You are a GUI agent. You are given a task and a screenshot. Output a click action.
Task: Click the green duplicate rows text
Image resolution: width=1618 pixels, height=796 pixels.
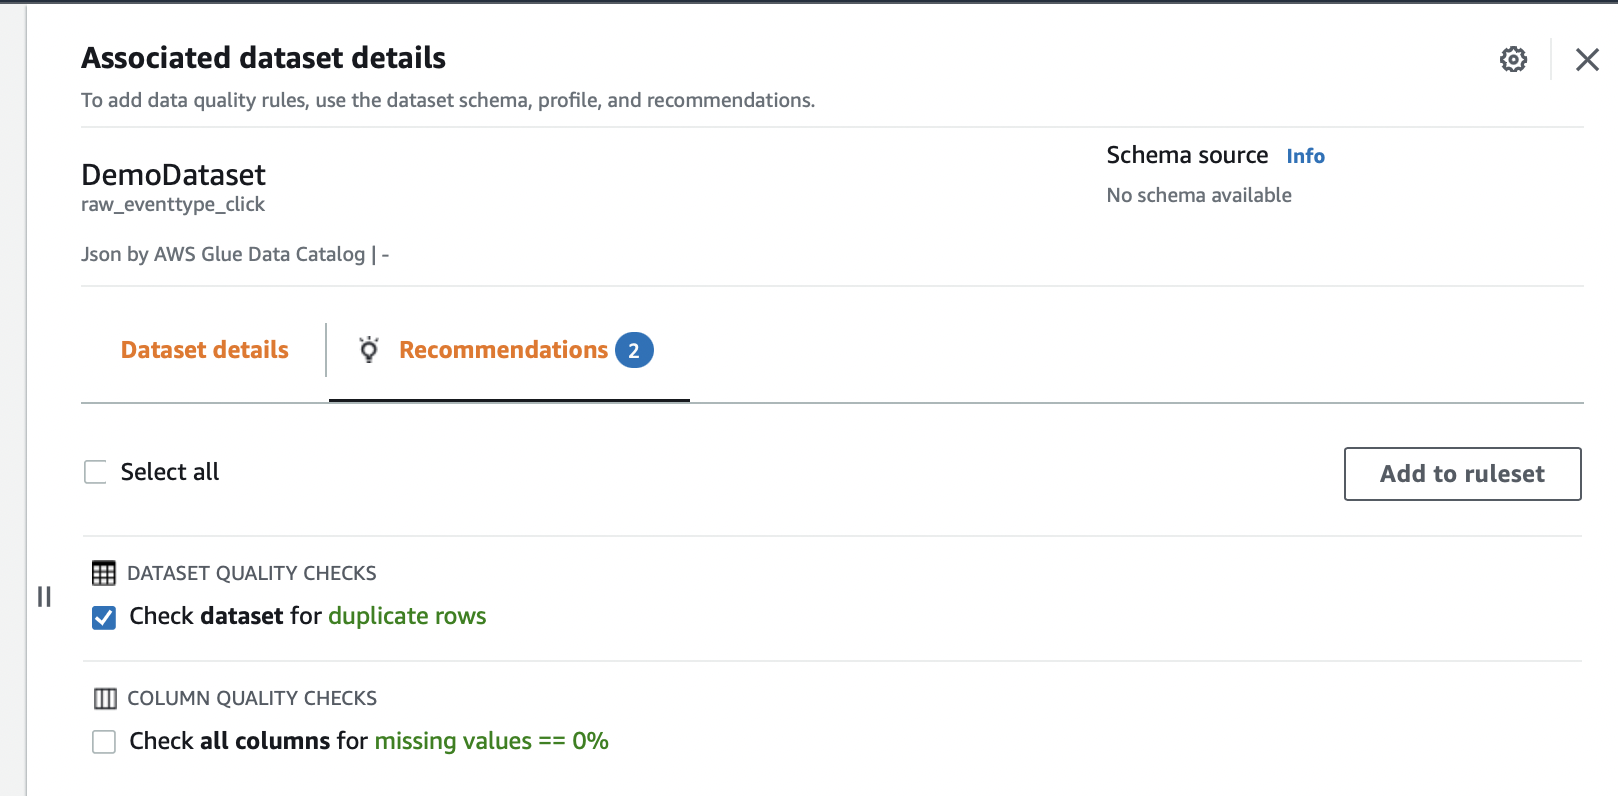point(407,616)
